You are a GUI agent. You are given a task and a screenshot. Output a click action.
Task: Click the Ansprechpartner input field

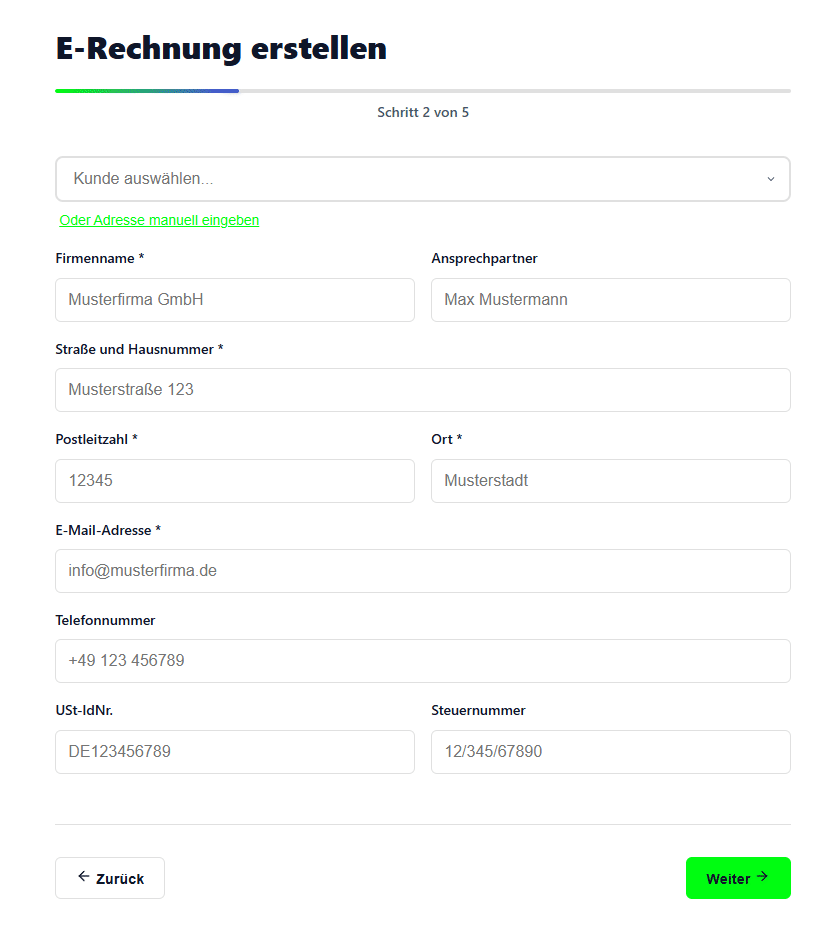click(610, 300)
